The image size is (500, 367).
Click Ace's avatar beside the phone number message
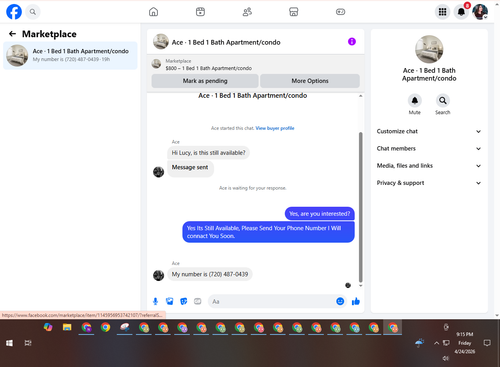[x=158, y=275]
